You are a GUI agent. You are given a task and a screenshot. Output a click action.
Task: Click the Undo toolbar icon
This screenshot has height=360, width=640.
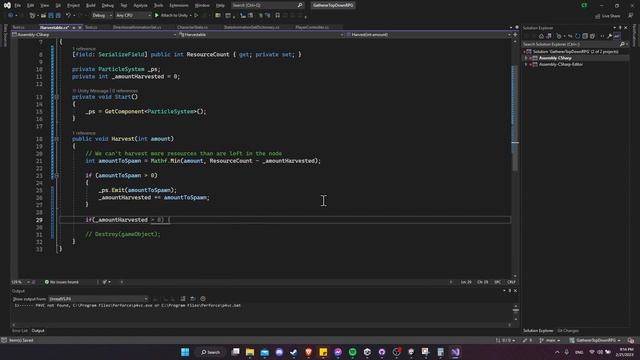click(x=69, y=16)
